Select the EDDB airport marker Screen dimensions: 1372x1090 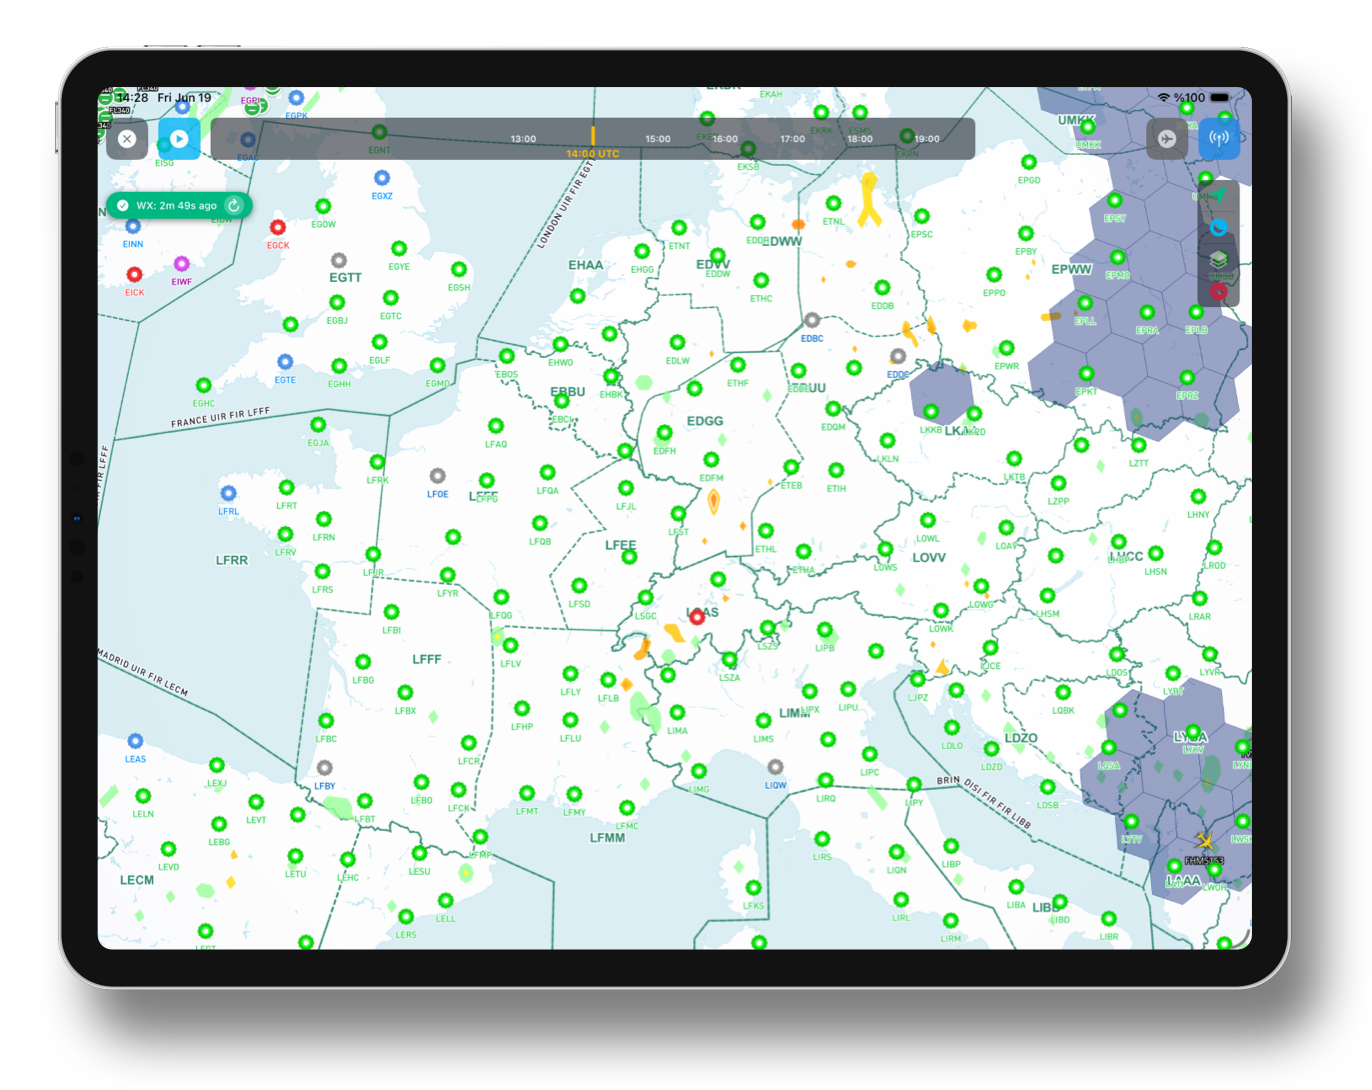click(x=882, y=288)
